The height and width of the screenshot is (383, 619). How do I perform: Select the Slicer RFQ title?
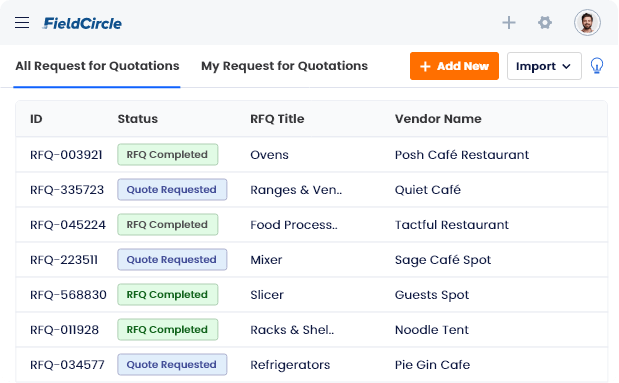(x=267, y=295)
